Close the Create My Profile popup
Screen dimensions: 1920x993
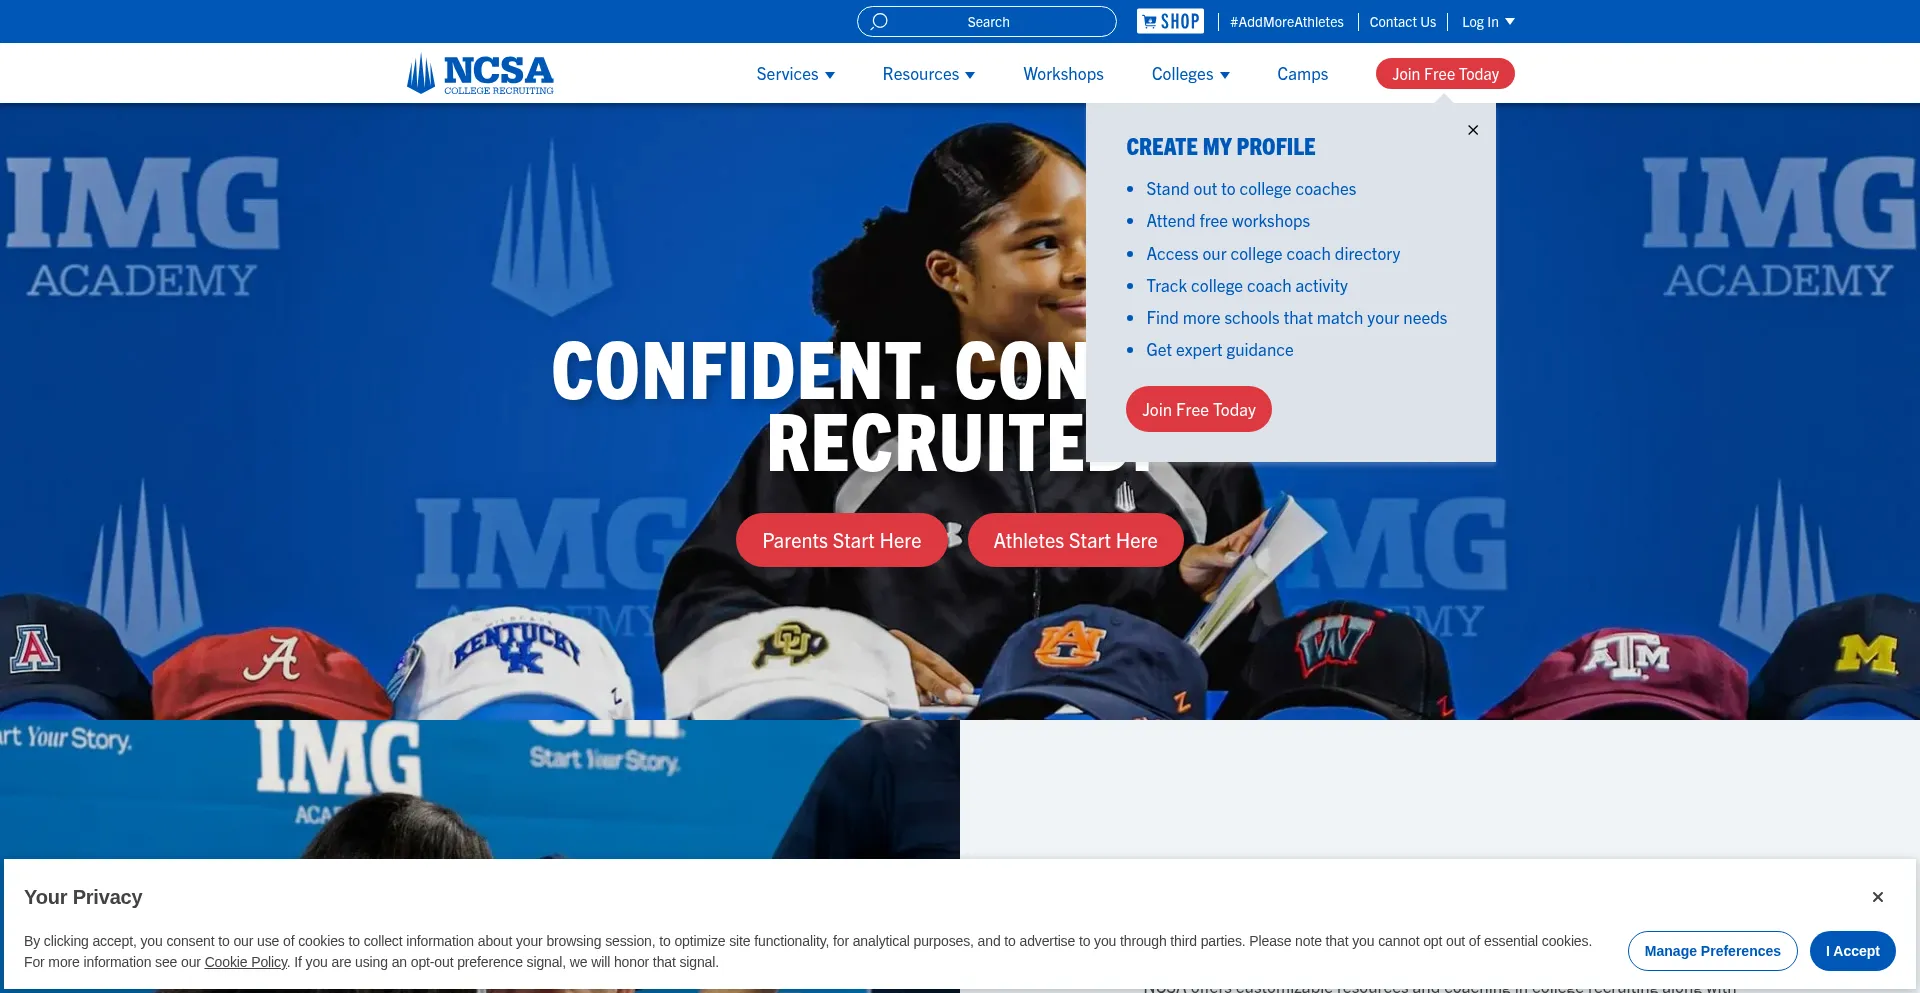[x=1473, y=130]
